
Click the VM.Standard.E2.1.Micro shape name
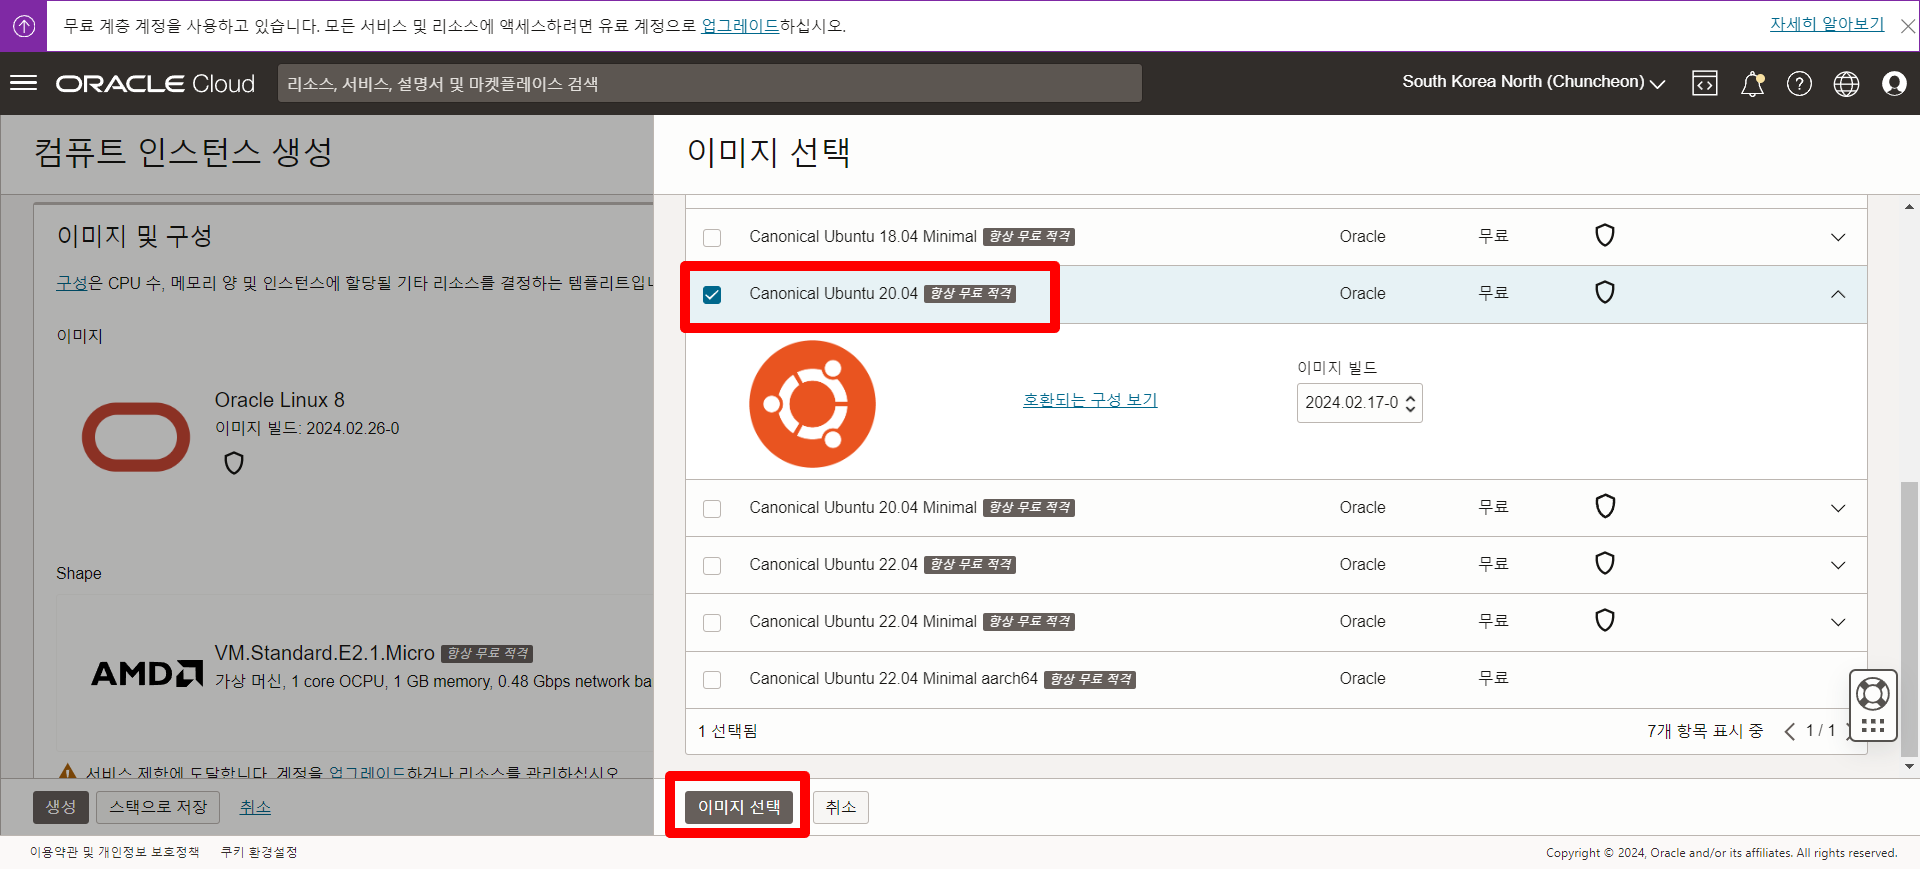(324, 653)
